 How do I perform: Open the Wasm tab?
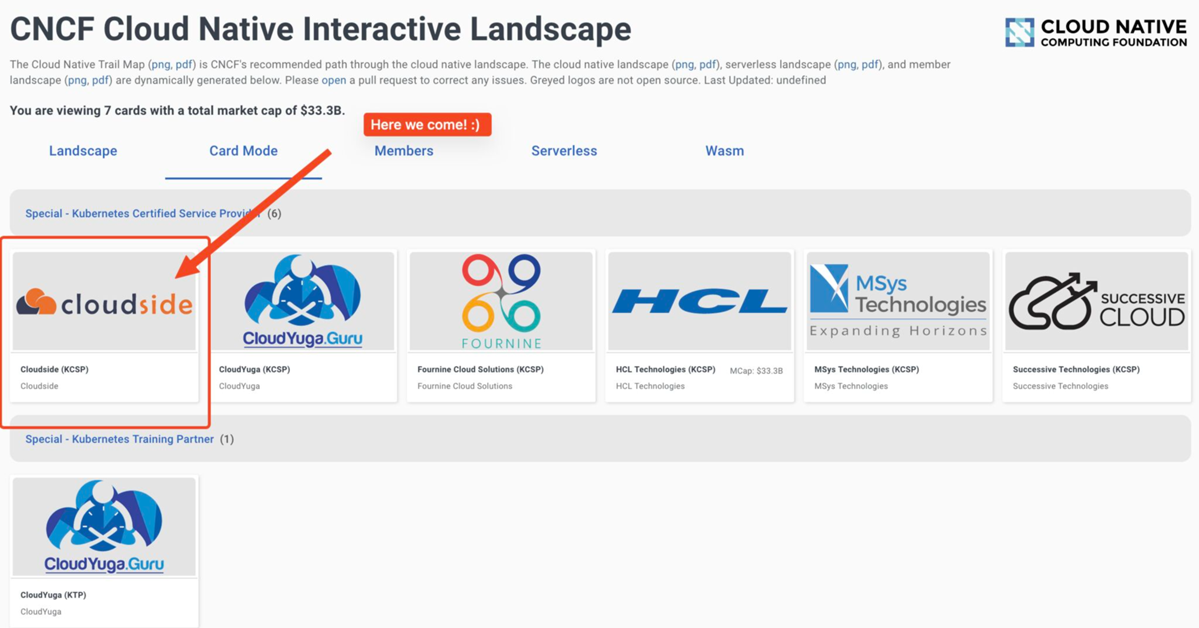tap(724, 151)
